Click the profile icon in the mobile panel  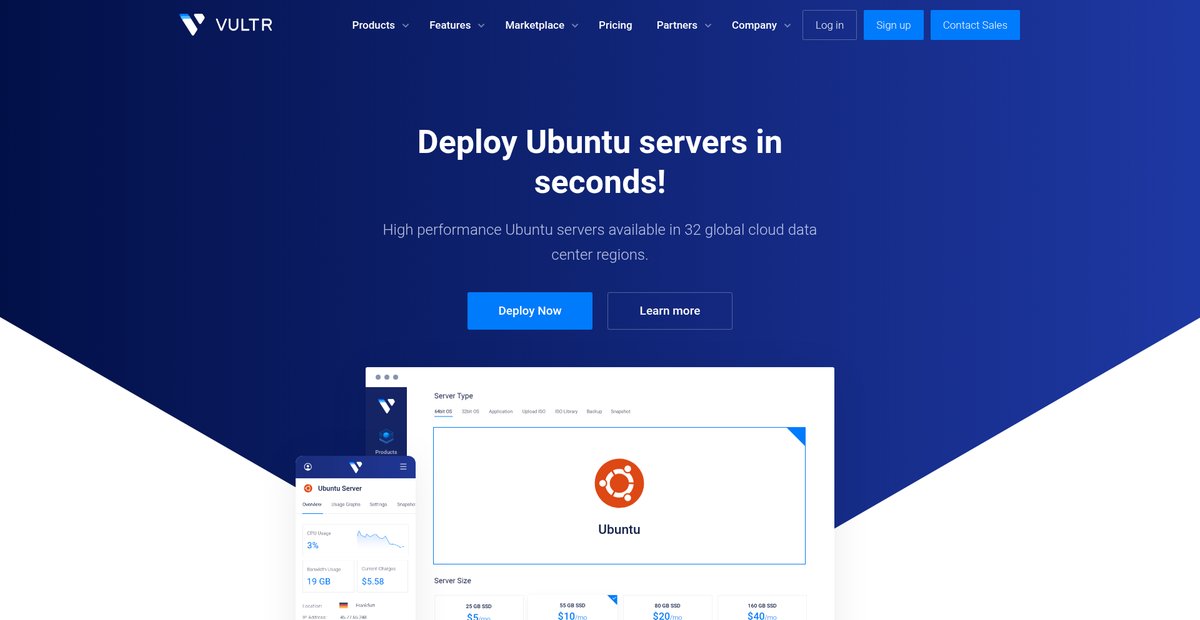click(308, 467)
